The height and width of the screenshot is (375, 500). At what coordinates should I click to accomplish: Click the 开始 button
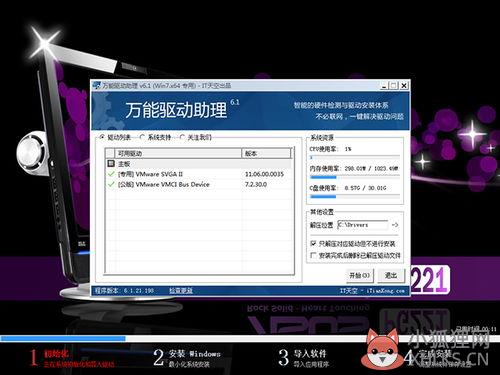click(x=359, y=276)
